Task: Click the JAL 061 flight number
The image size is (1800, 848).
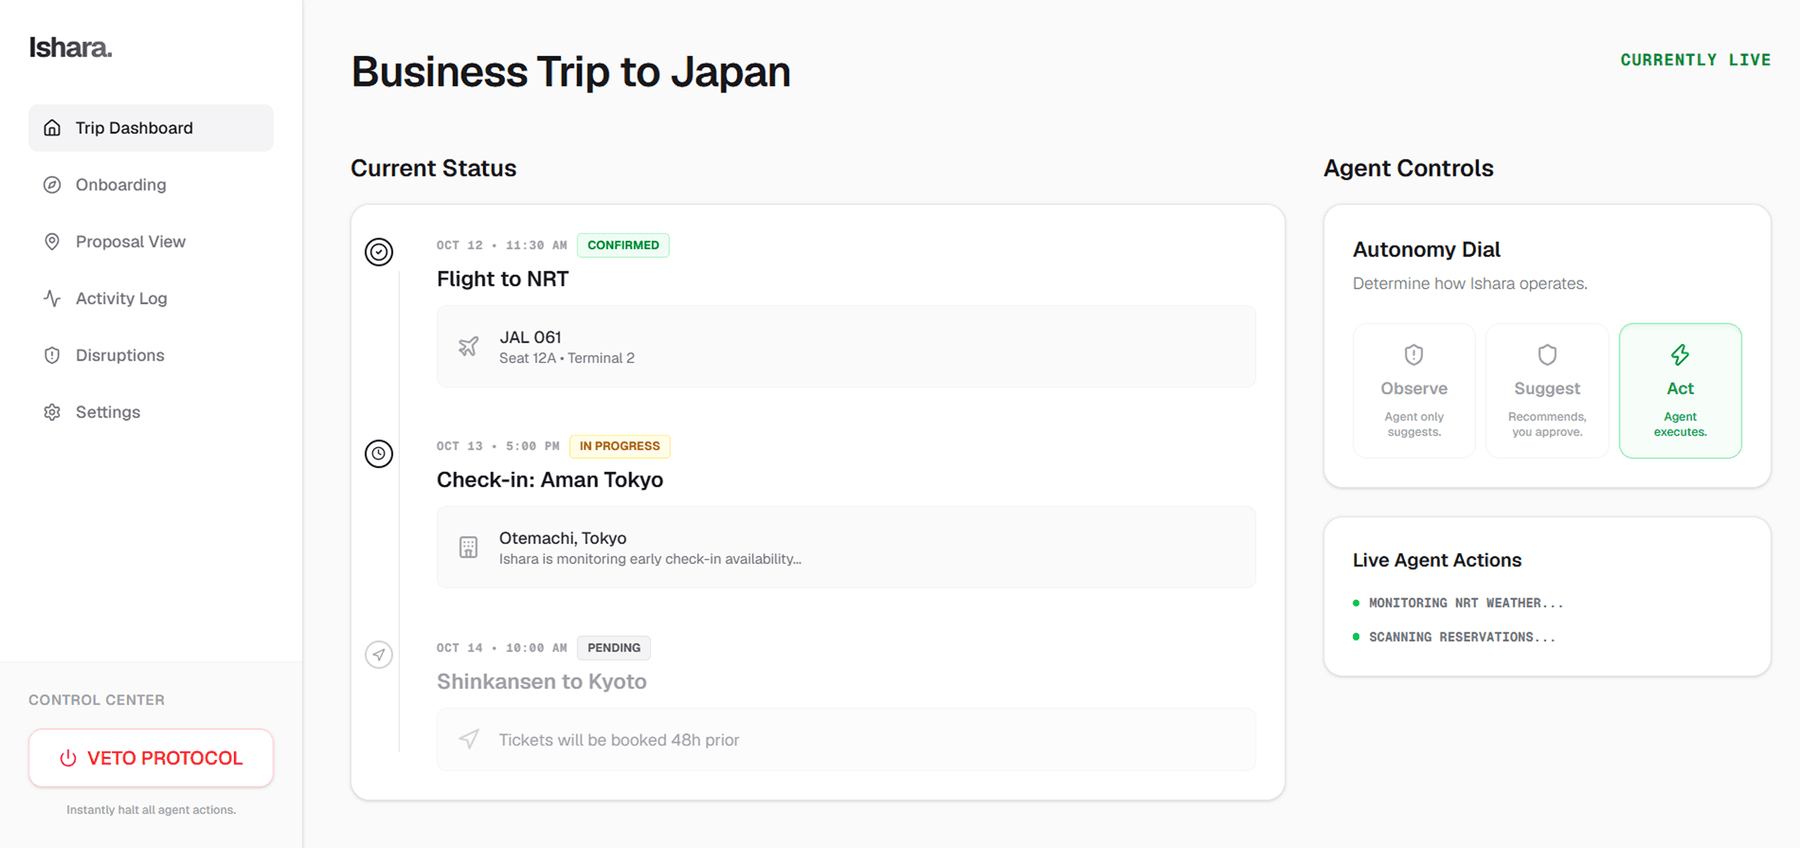Action: tap(530, 337)
